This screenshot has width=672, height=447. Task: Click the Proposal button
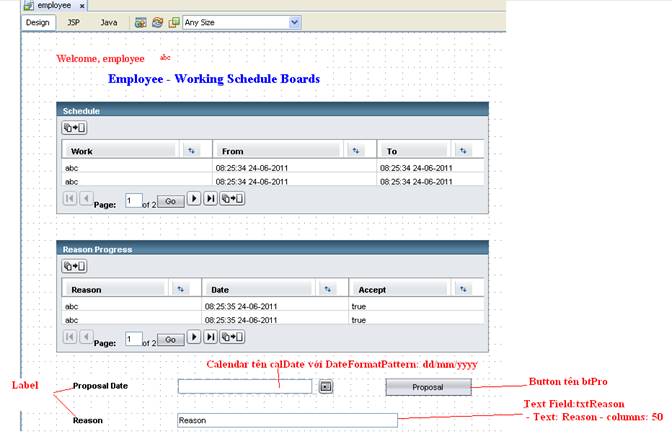click(x=428, y=387)
